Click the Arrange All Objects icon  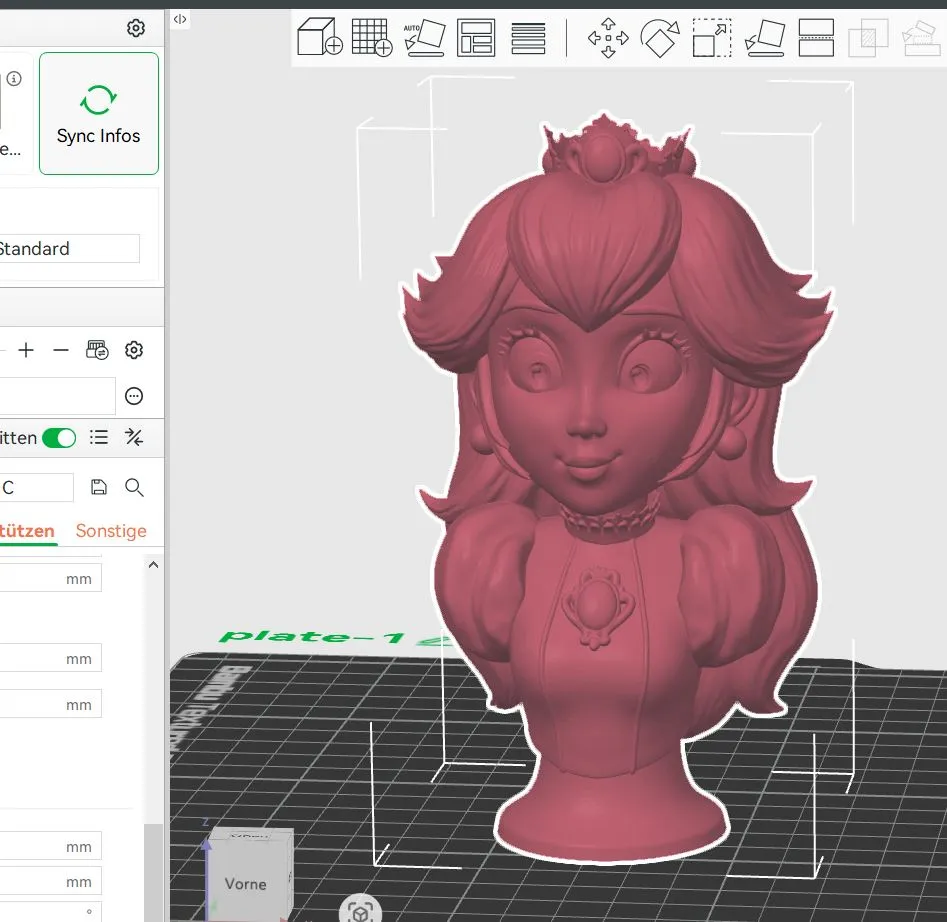click(x=476, y=38)
